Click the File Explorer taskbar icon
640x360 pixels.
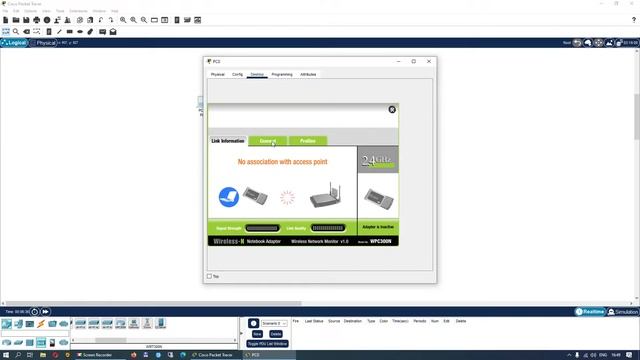(x=42, y=355)
